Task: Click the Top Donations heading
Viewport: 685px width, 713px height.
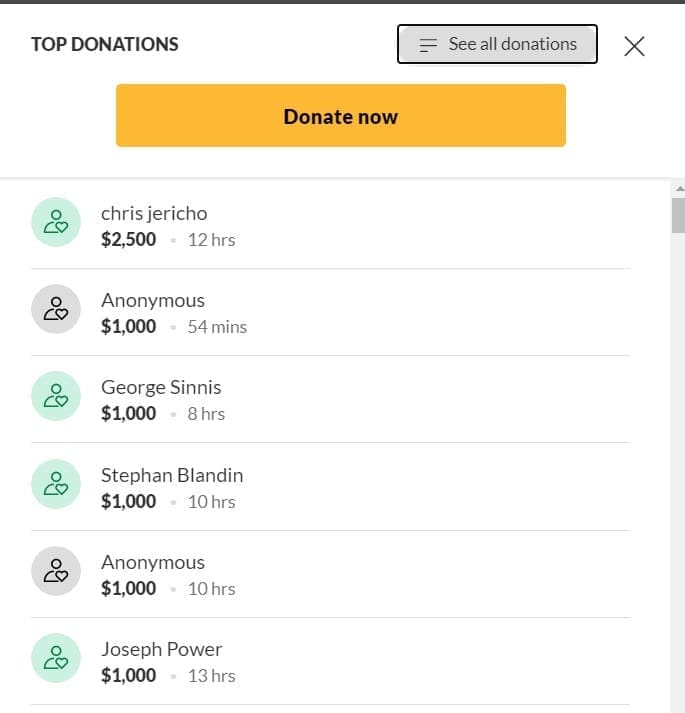Action: (105, 44)
